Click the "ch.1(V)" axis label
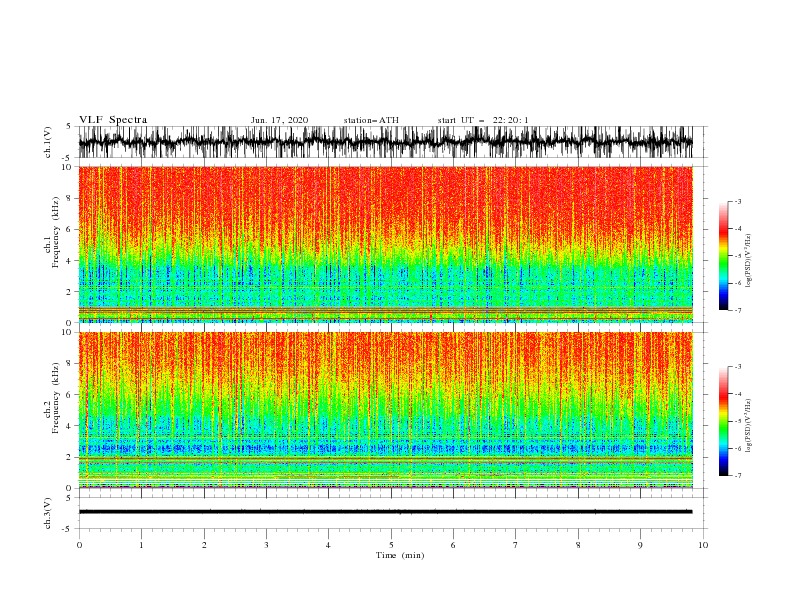This screenshot has width=792, height=612. (x=48, y=142)
